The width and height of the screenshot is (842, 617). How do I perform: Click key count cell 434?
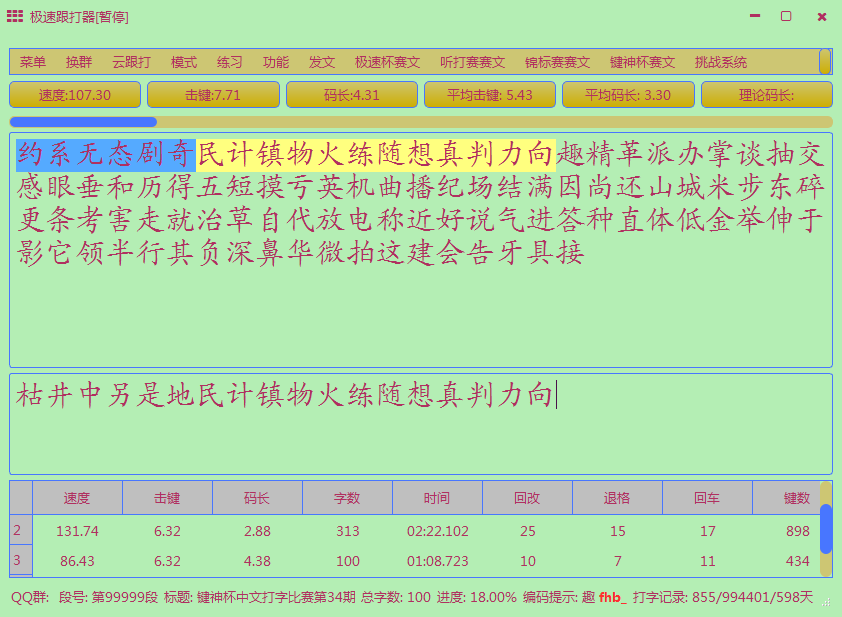tap(787, 561)
